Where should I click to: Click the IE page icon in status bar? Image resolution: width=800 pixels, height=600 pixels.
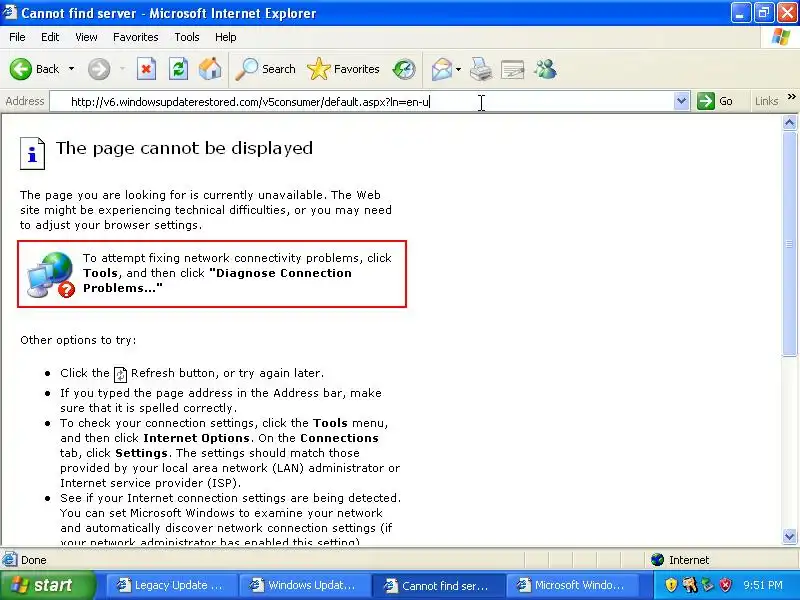click(9, 560)
